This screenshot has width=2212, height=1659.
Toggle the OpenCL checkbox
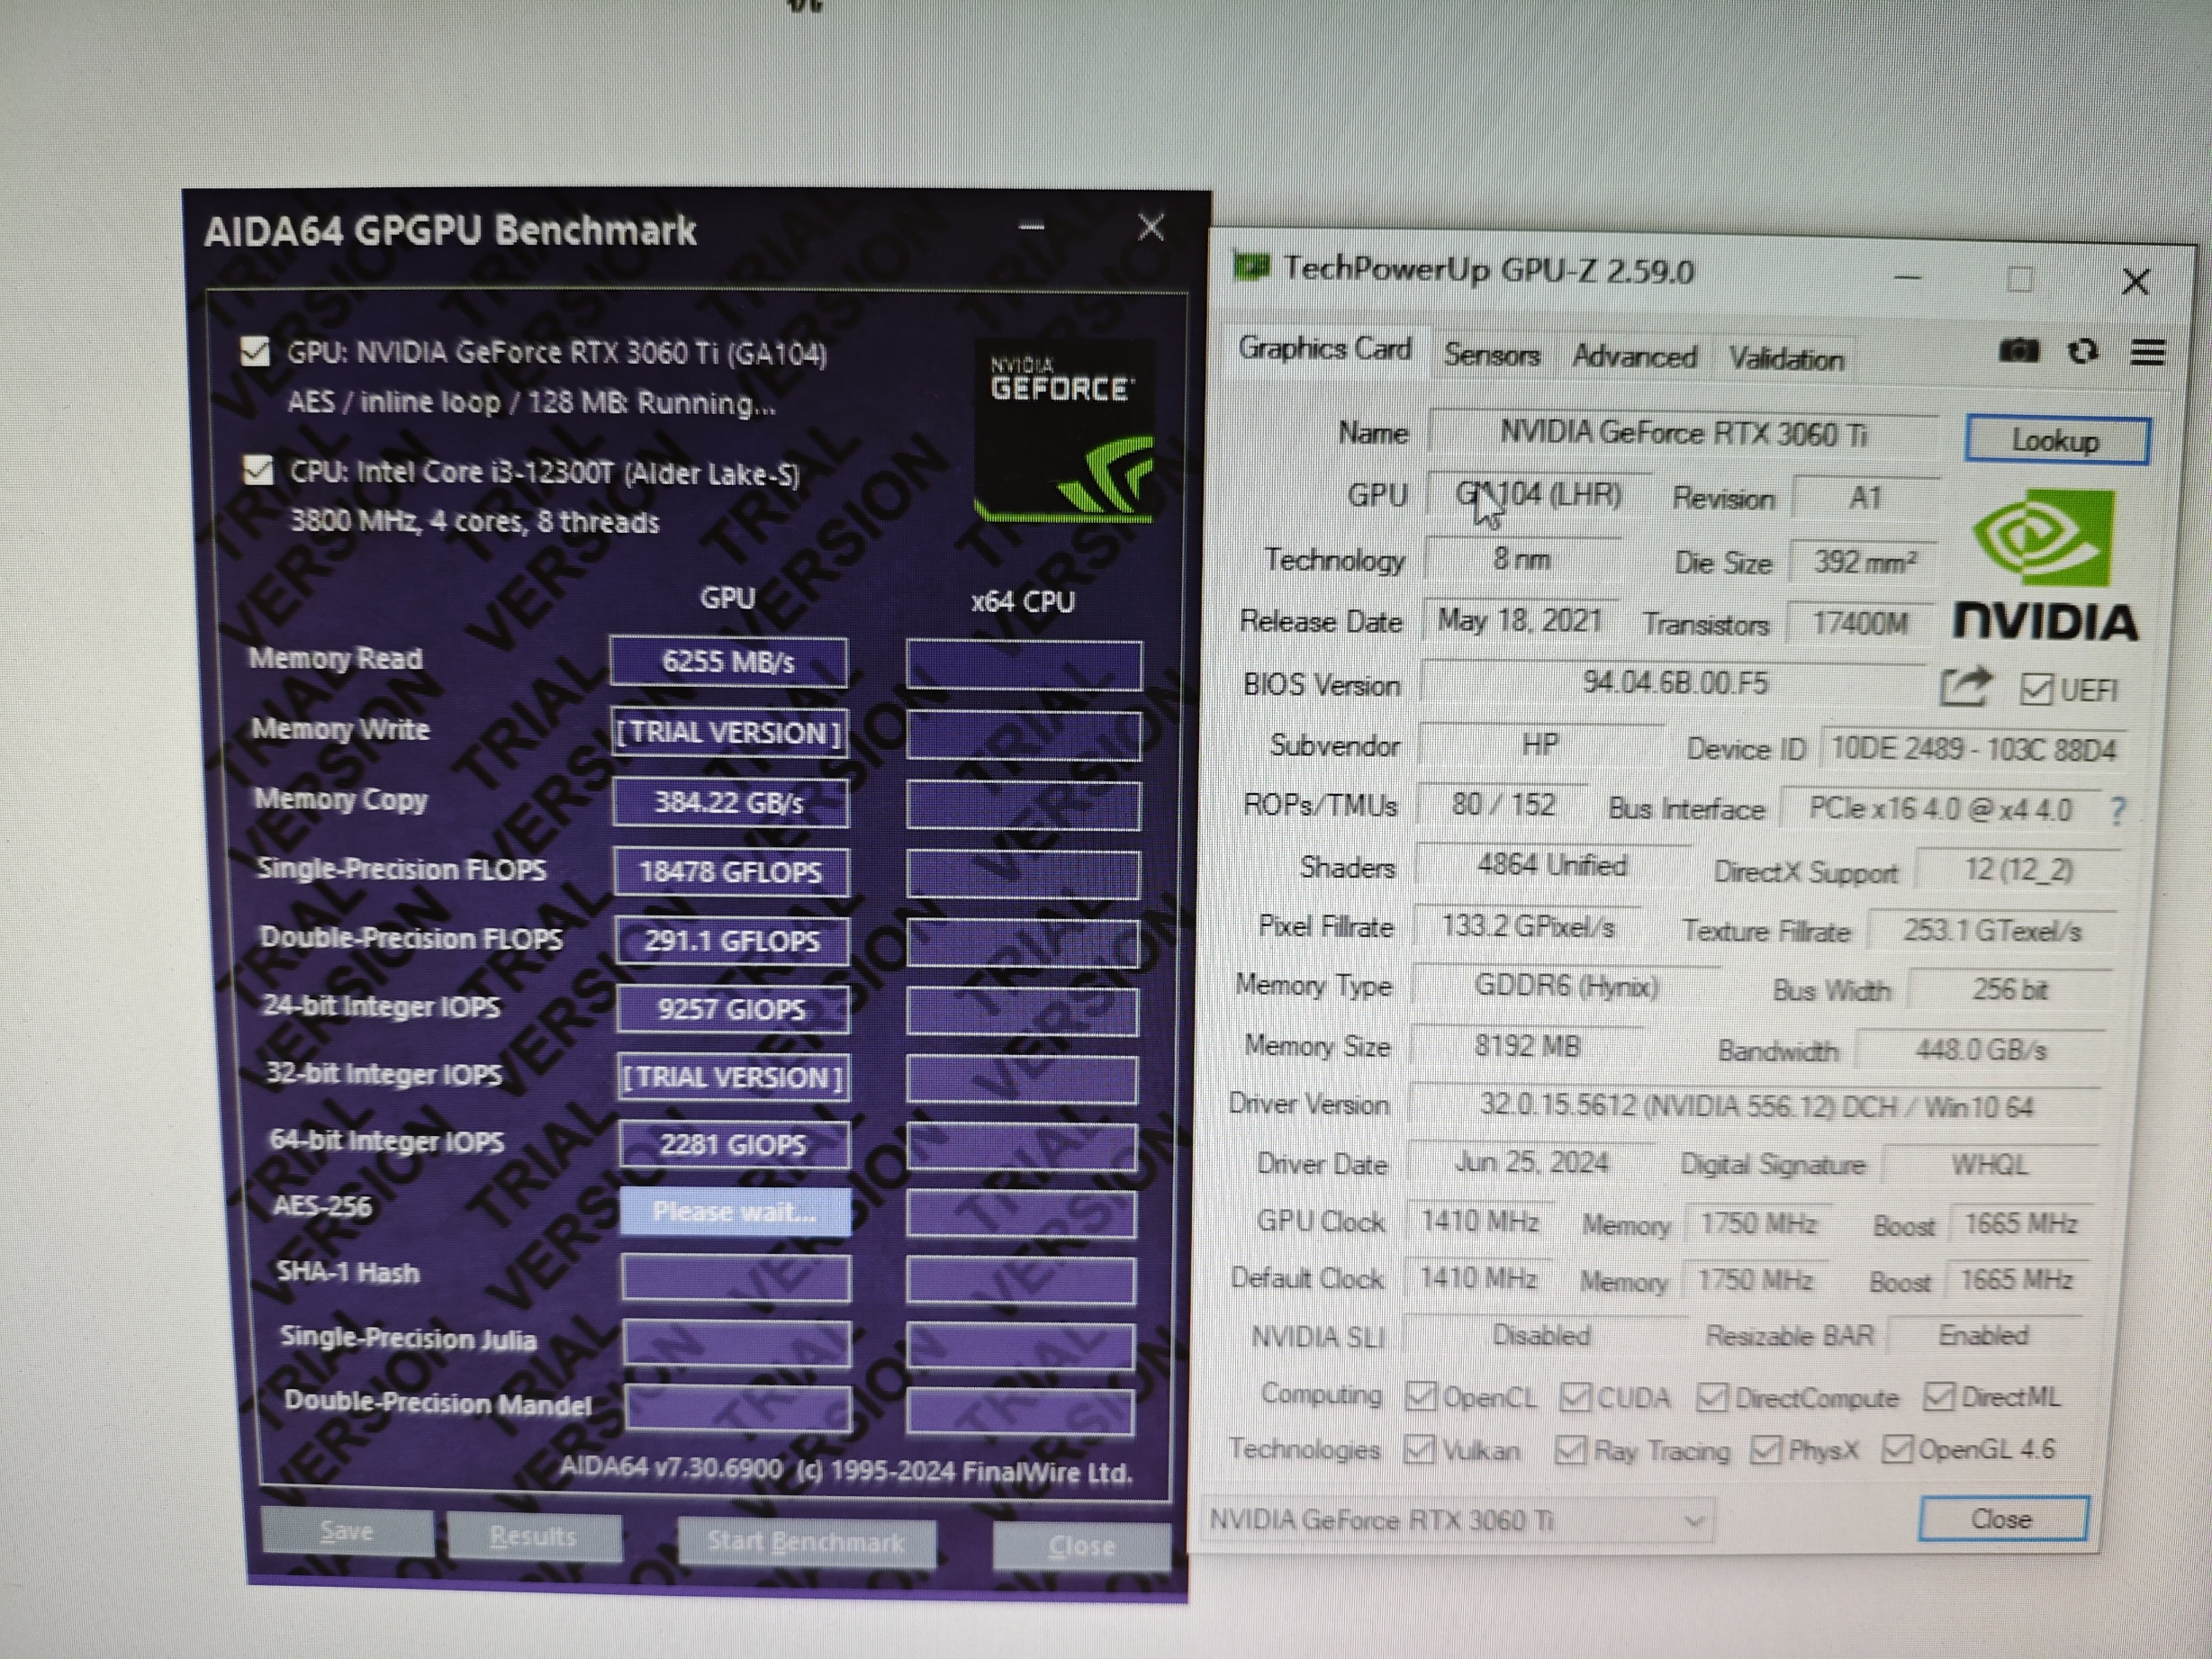coord(1420,1396)
